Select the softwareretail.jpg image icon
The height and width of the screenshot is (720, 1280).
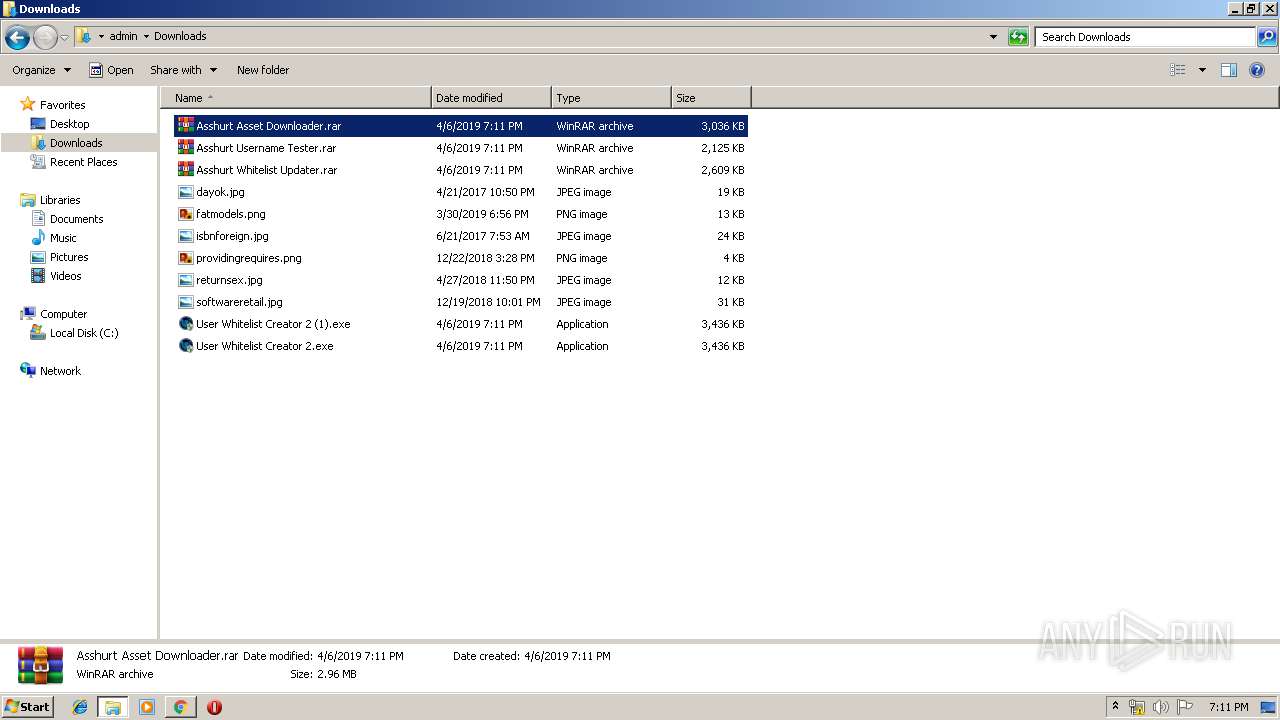[x=185, y=302]
